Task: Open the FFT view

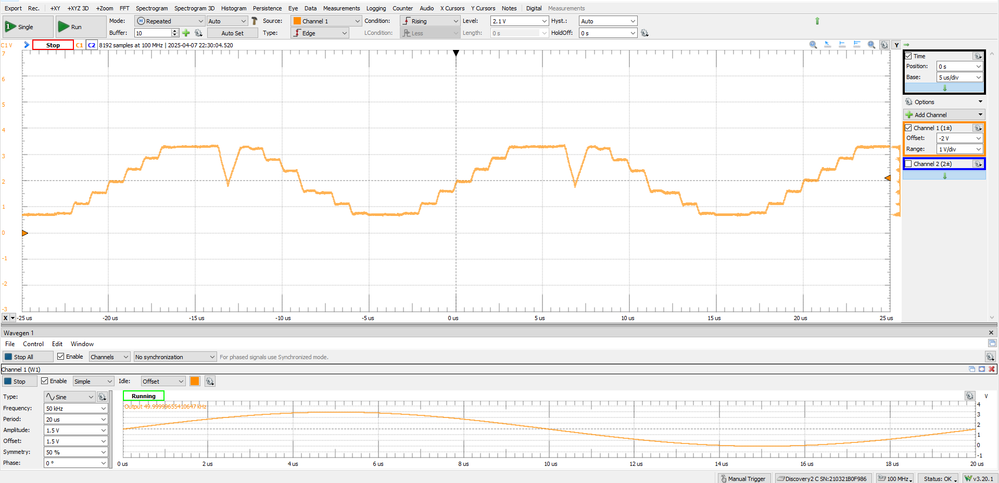Action: pos(124,8)
